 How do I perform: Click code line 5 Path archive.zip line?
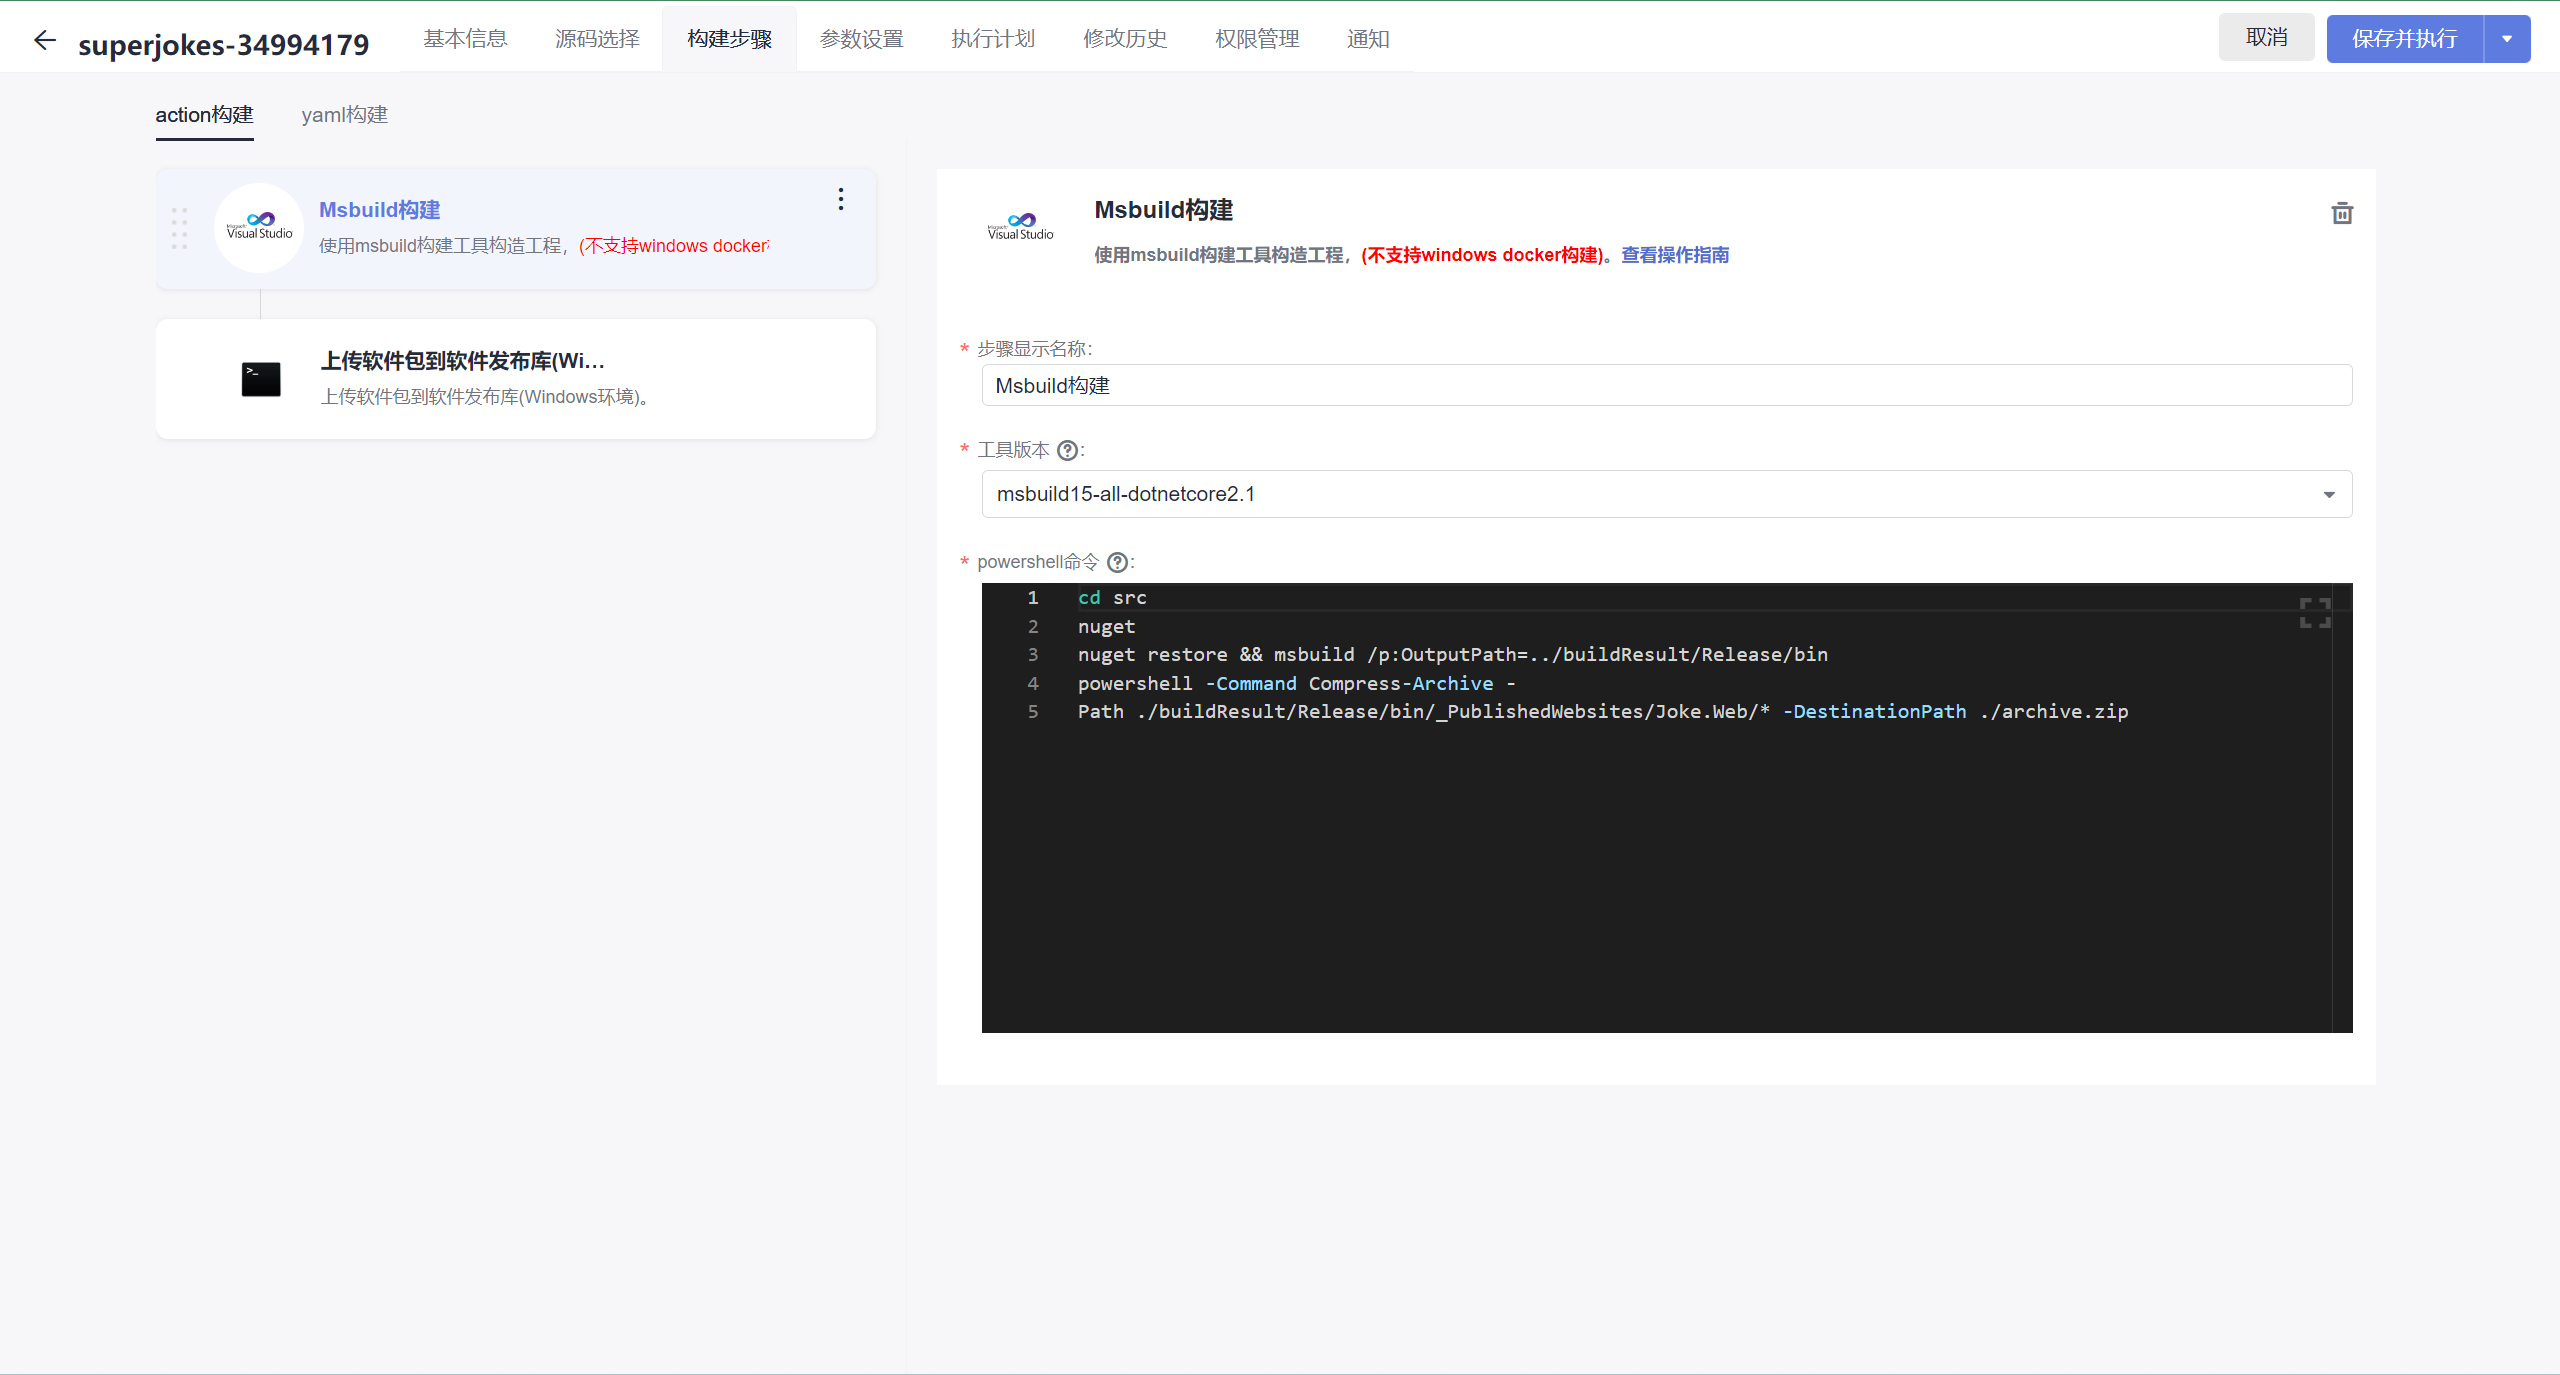(x=1602, y=712)
